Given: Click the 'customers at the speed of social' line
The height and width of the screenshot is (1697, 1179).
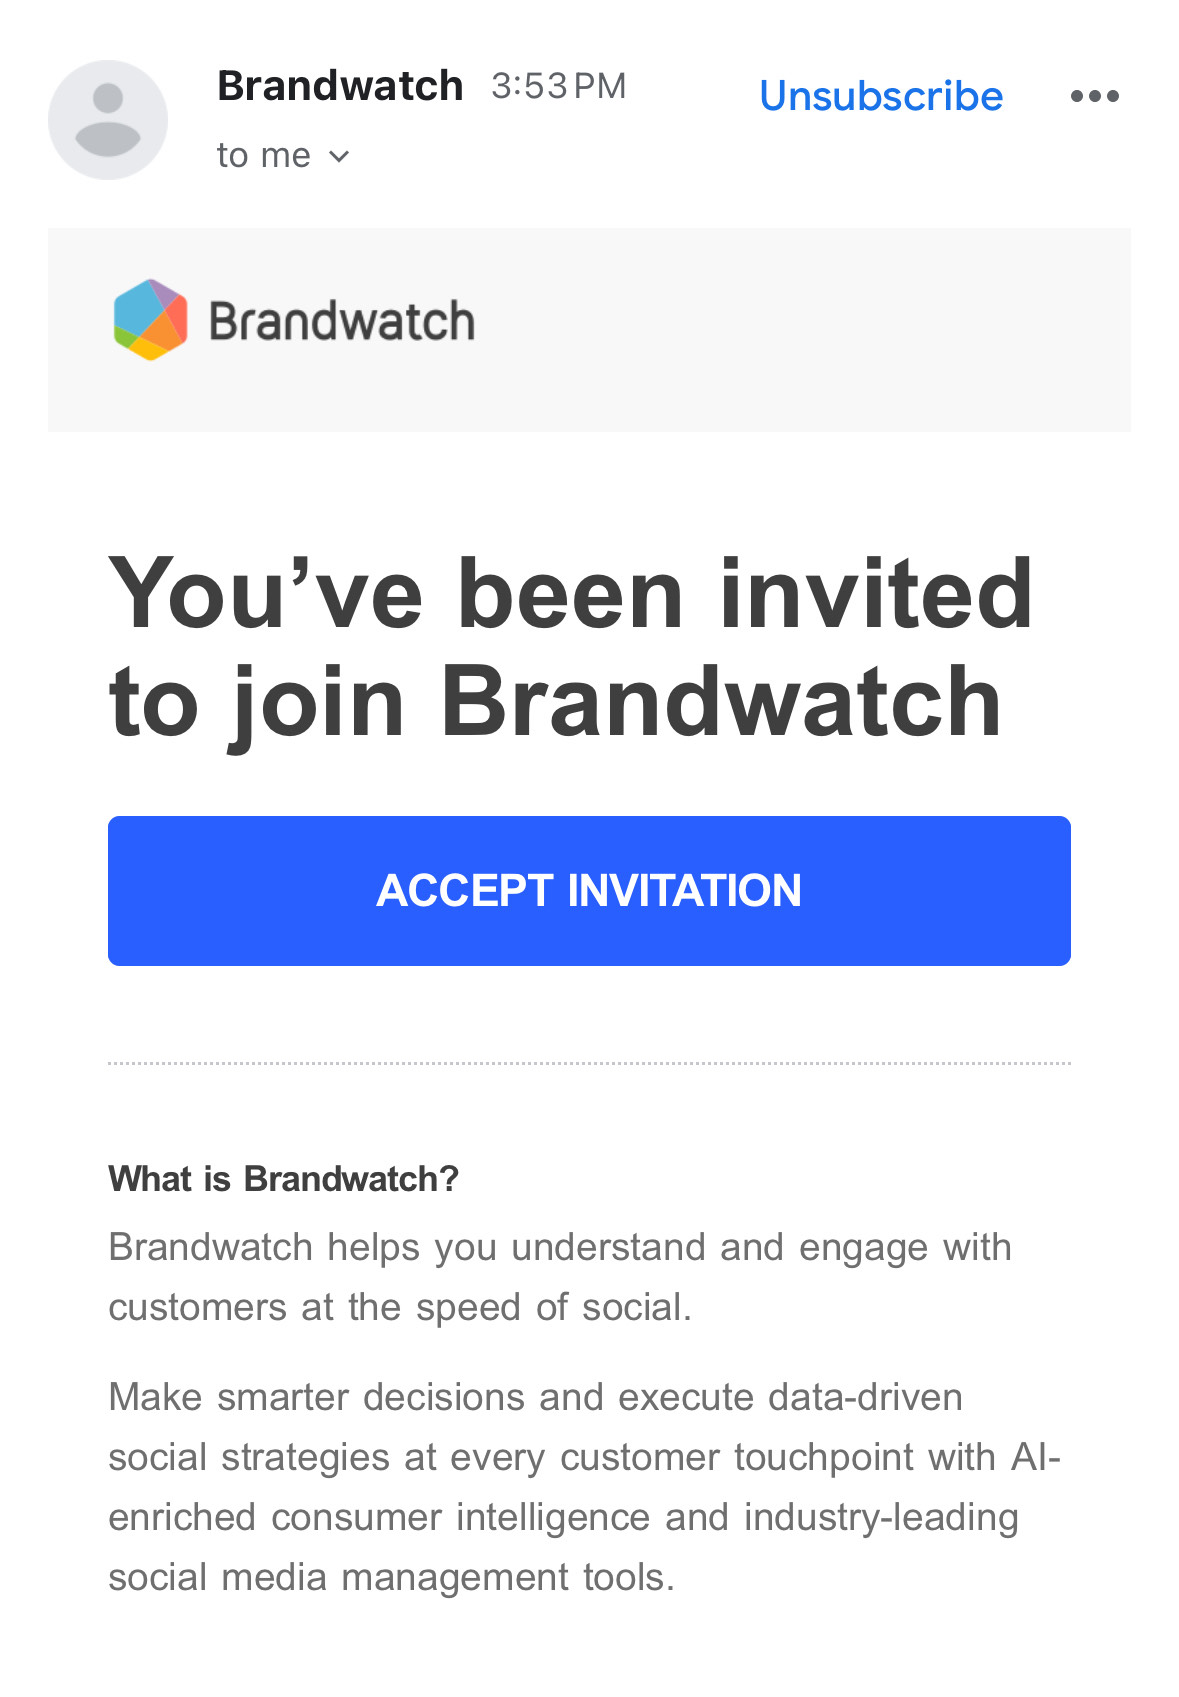Looking at the screenshot, I should click(x=400, y=1308).
